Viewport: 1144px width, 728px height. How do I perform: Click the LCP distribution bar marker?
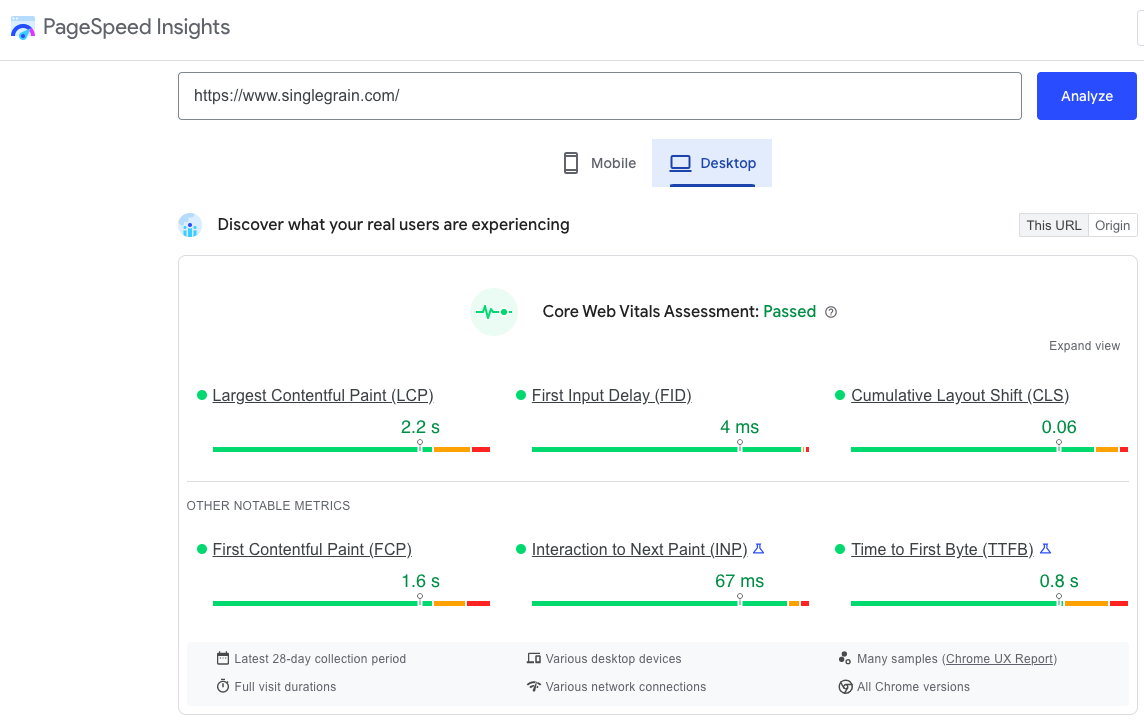(x=420, y=445)
